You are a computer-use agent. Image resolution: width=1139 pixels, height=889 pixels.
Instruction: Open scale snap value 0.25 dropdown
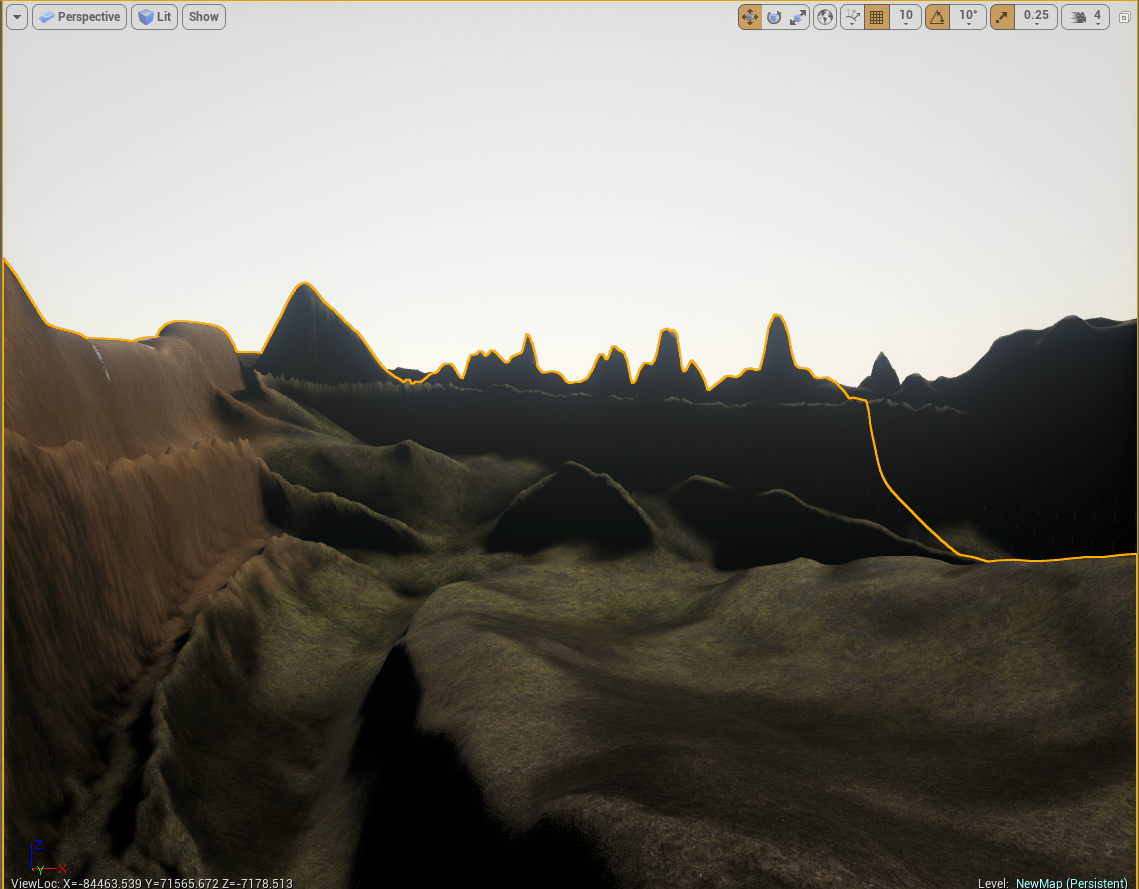tap(1036, 17)
